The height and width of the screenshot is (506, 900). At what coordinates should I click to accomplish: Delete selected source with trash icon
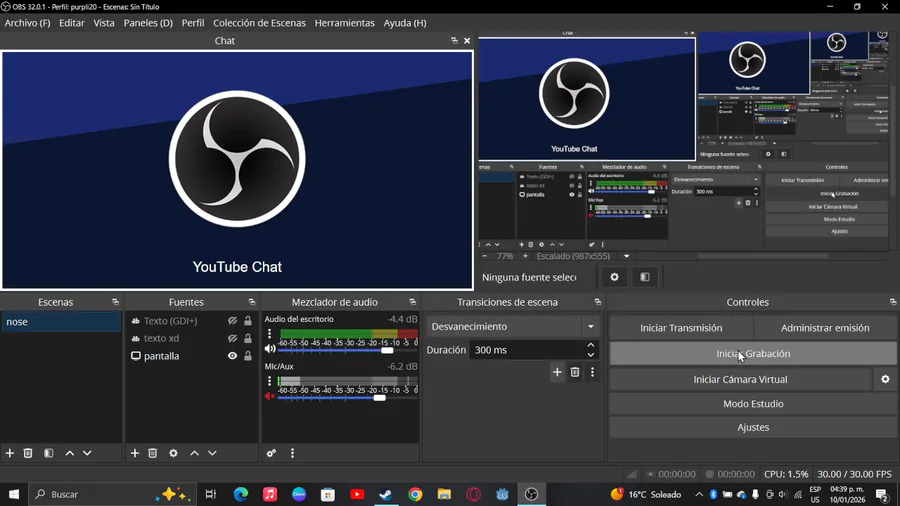pos(153,453)
